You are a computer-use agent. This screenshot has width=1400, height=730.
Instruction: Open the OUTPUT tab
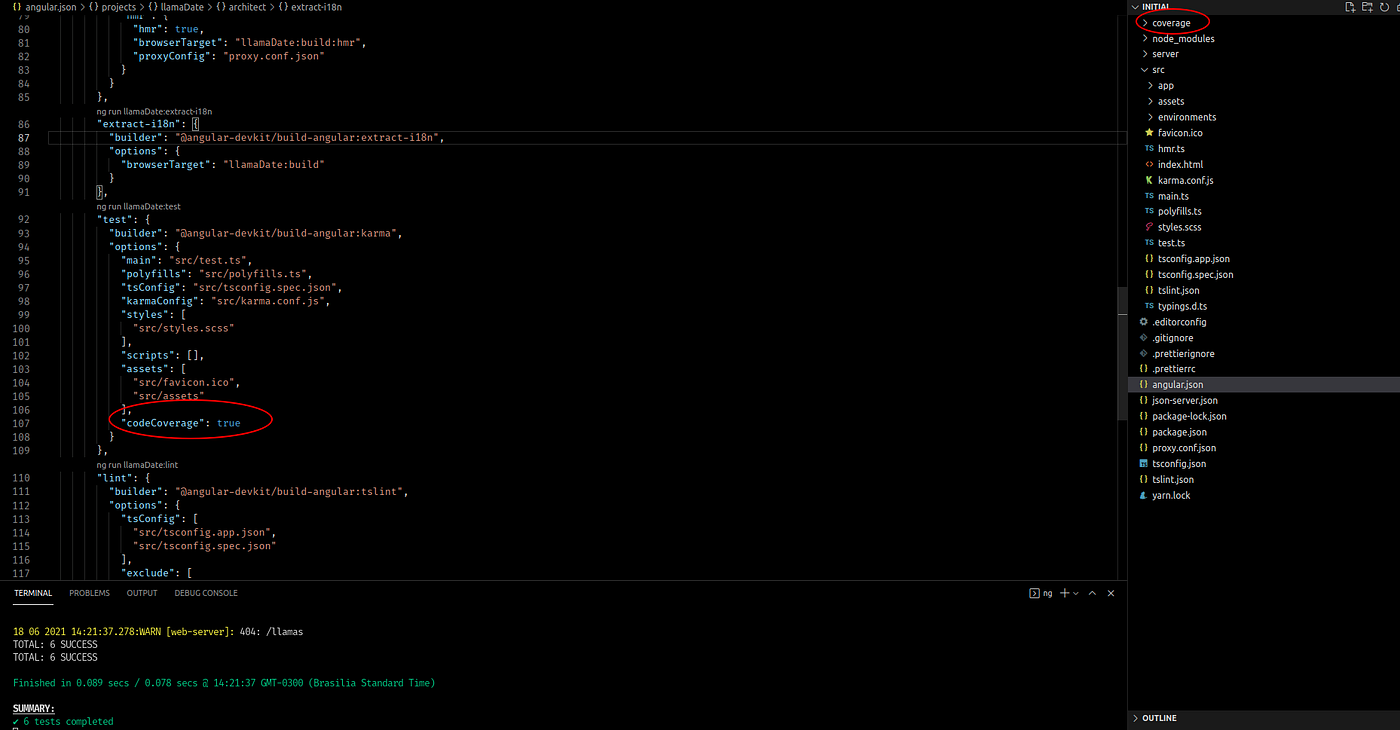(x=141, y=592)
